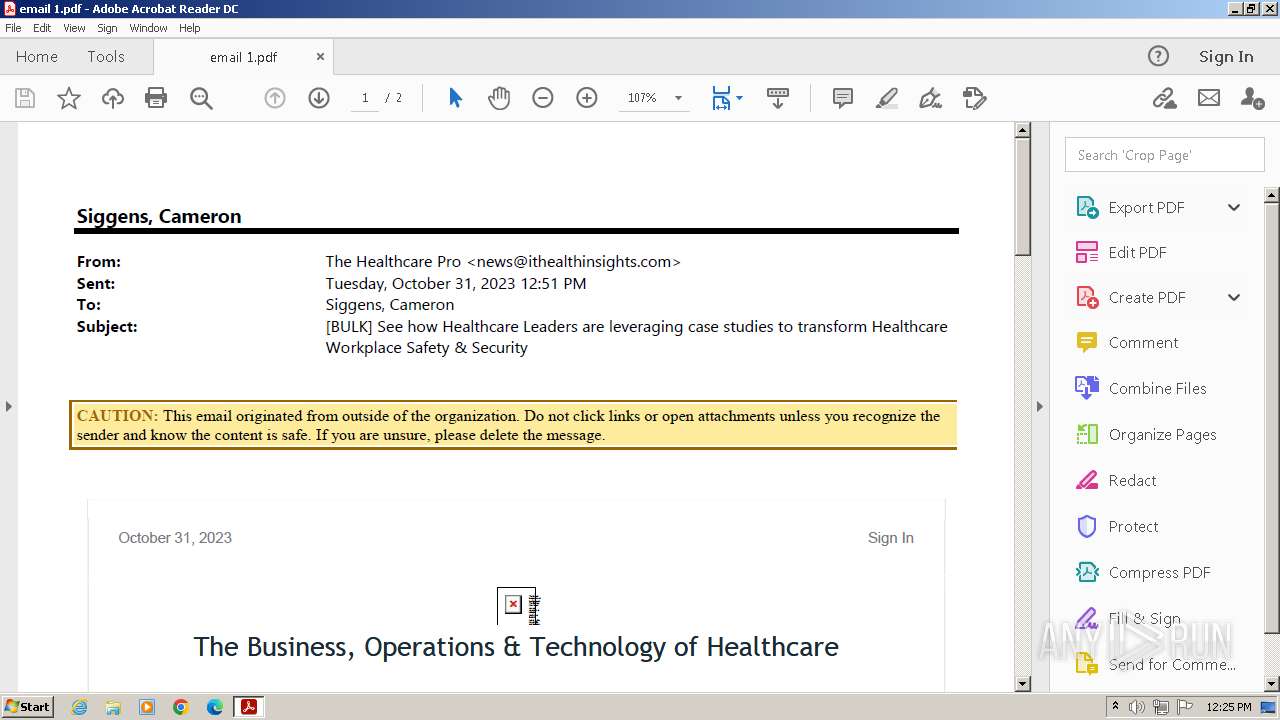Activate the Hand pan tool
Screen dimensions: 1280x720
click(499, 98)
